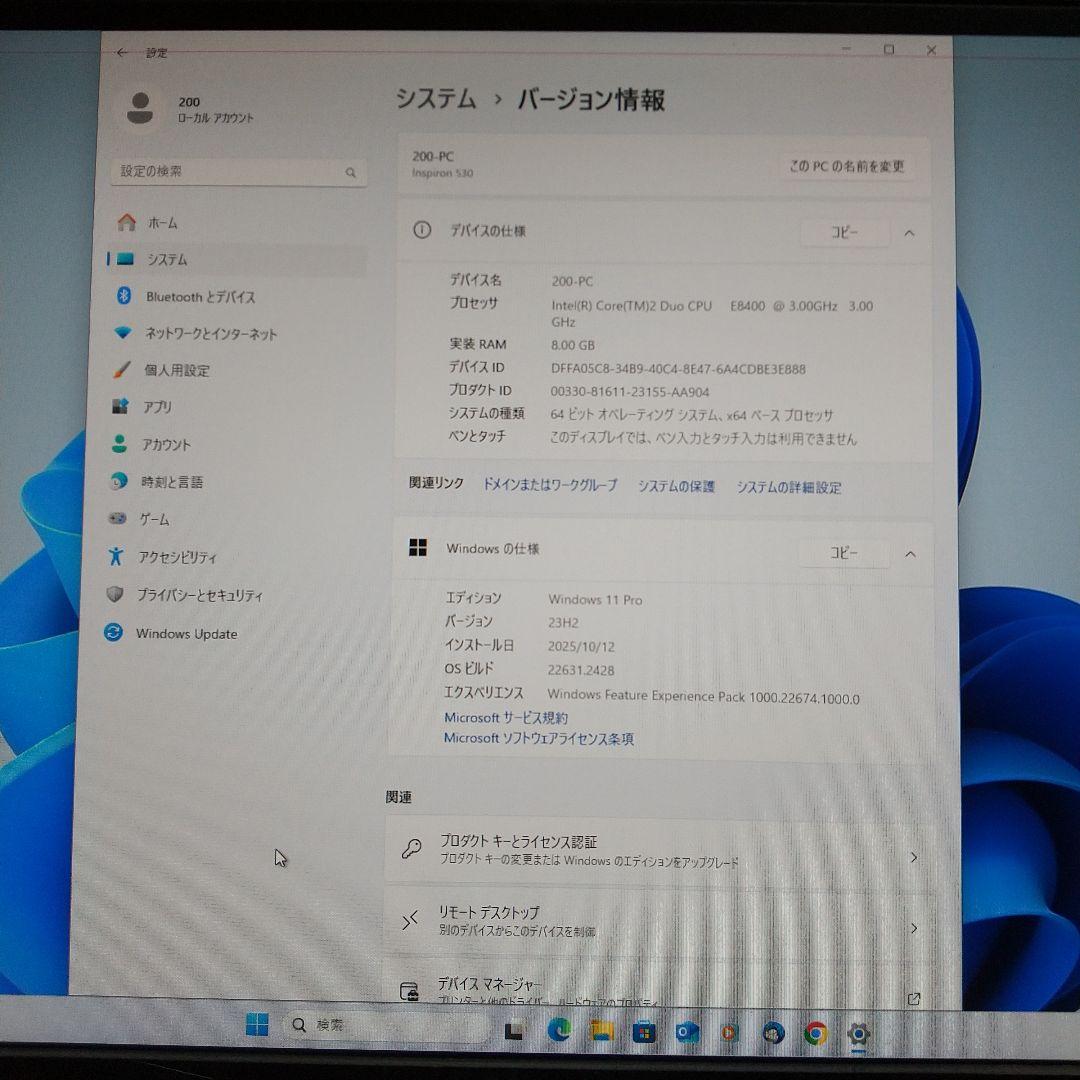Copy the Windows specifications
Image resolution: width=1080 pixels, height=1080 pixels.
click(844, 552)
